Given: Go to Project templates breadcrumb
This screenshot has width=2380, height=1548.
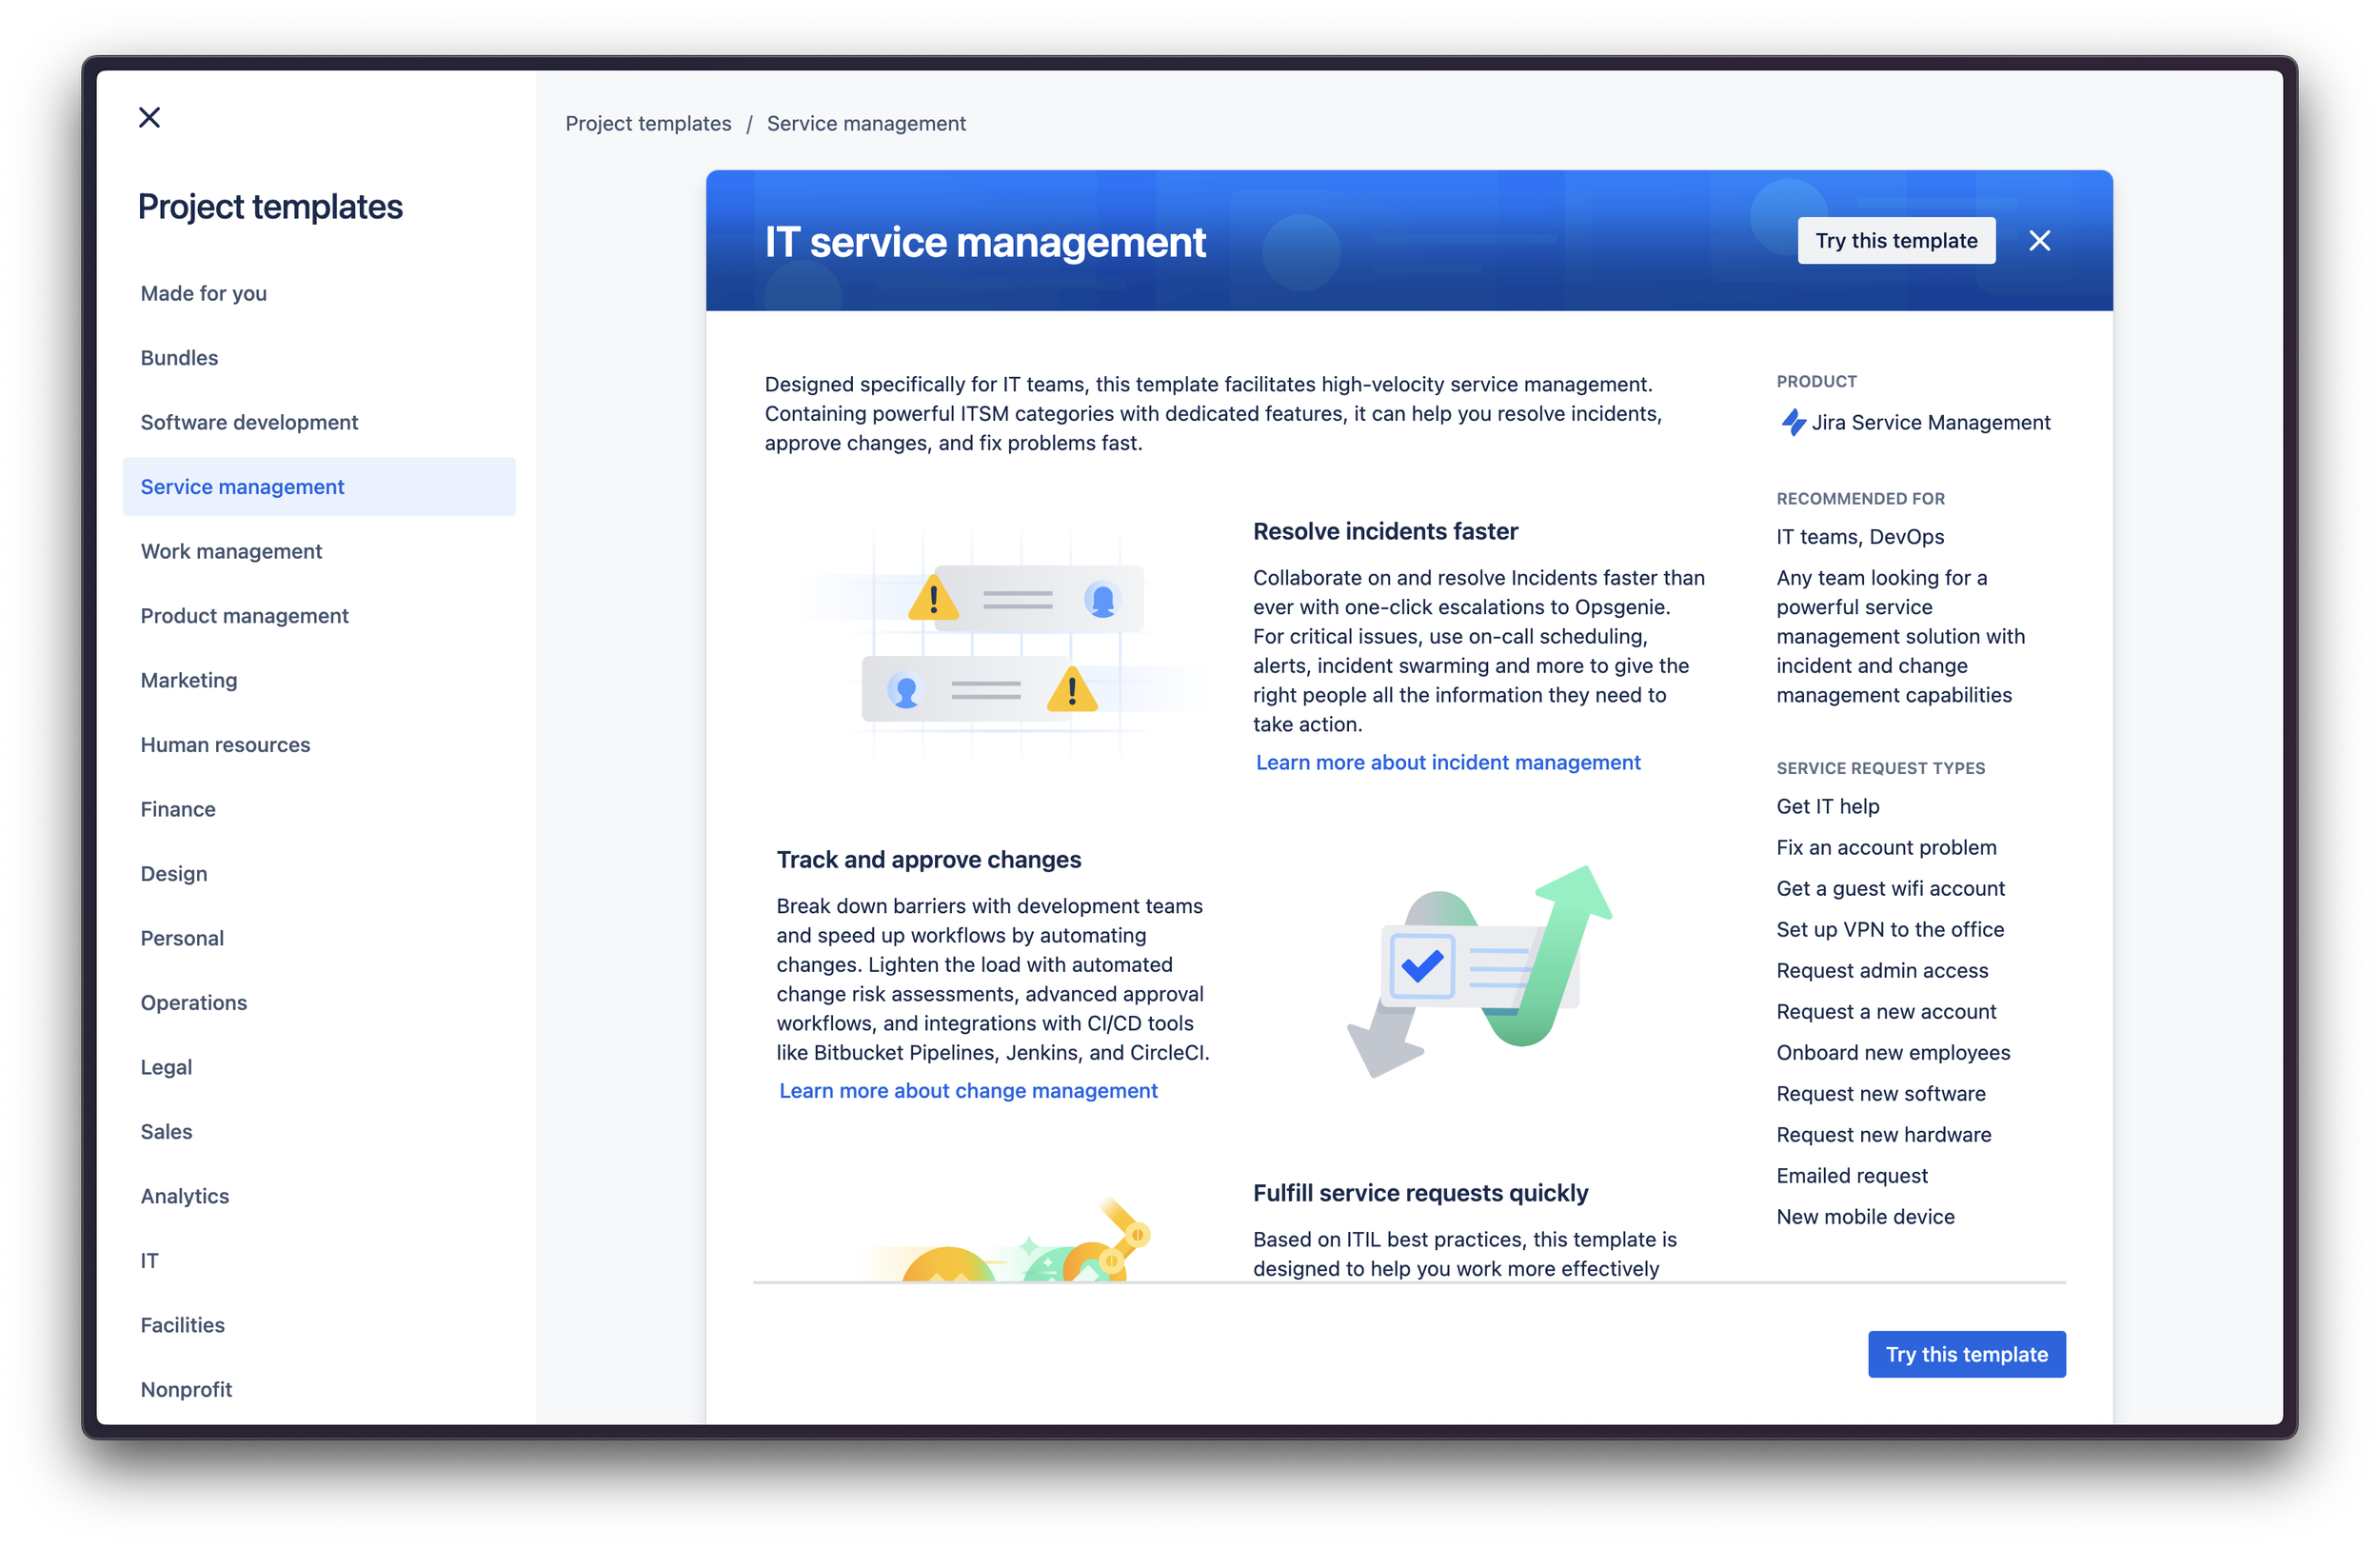Looking at the screenshot, I should (x=648, y=123).
